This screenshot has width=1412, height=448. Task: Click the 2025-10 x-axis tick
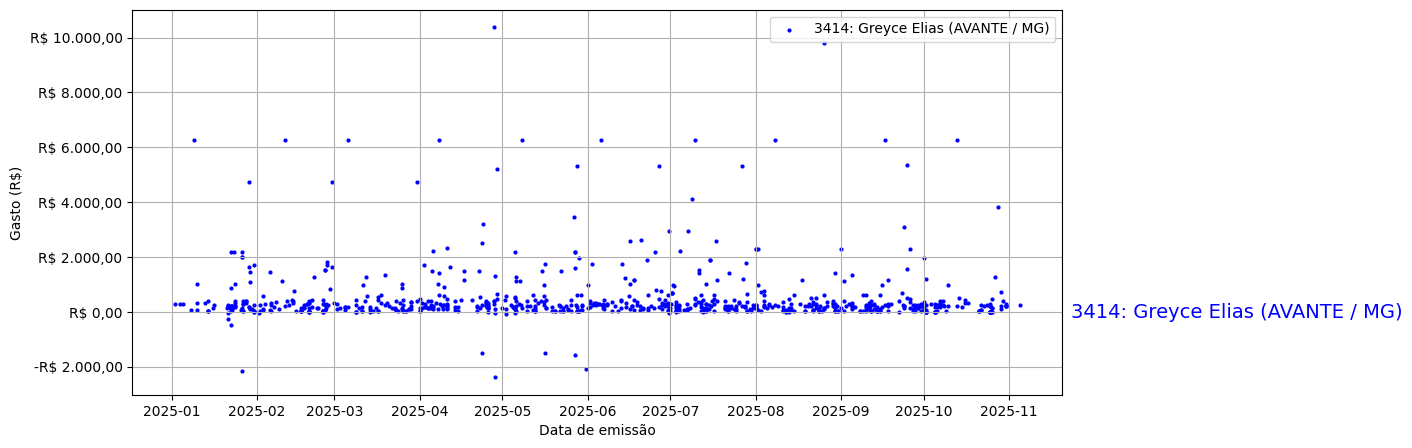pyautogui.click(x=923, y=411)
